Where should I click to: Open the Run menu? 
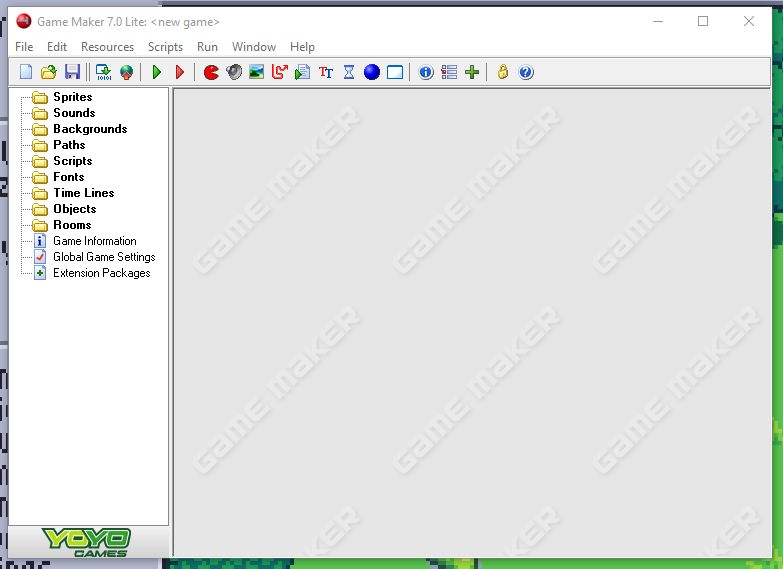[207, 46]
